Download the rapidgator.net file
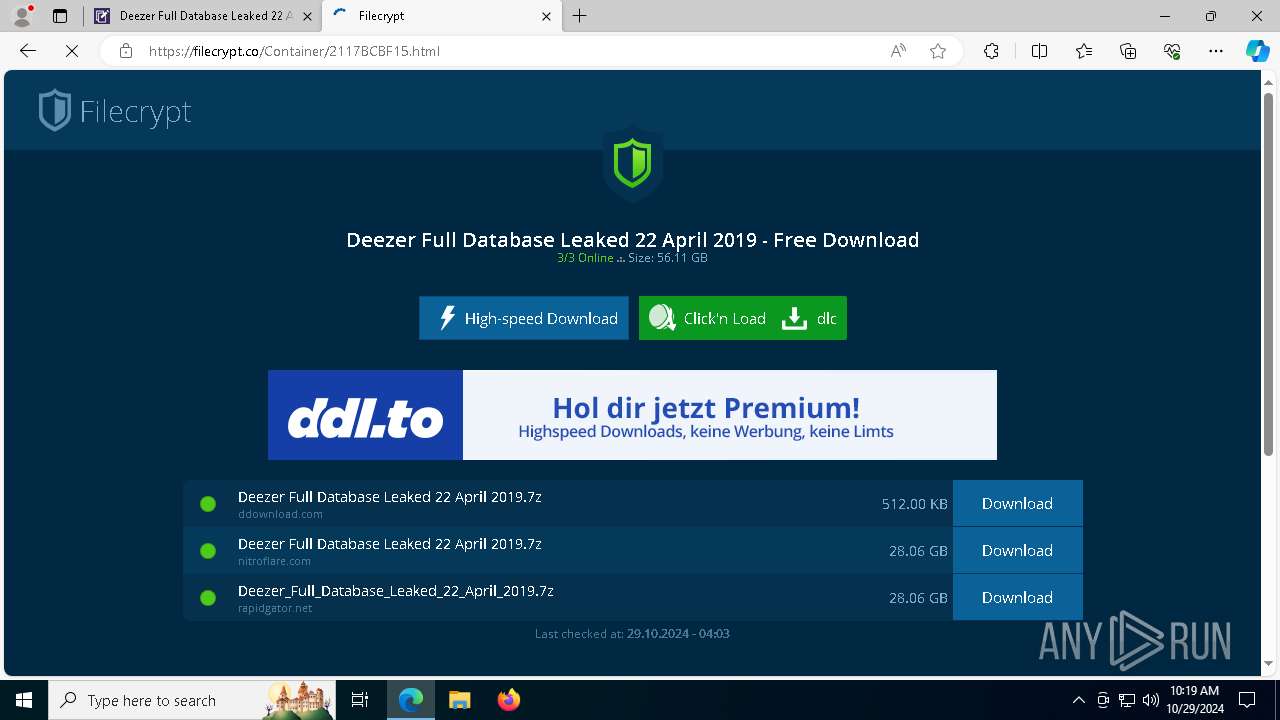 (1017, 597)
